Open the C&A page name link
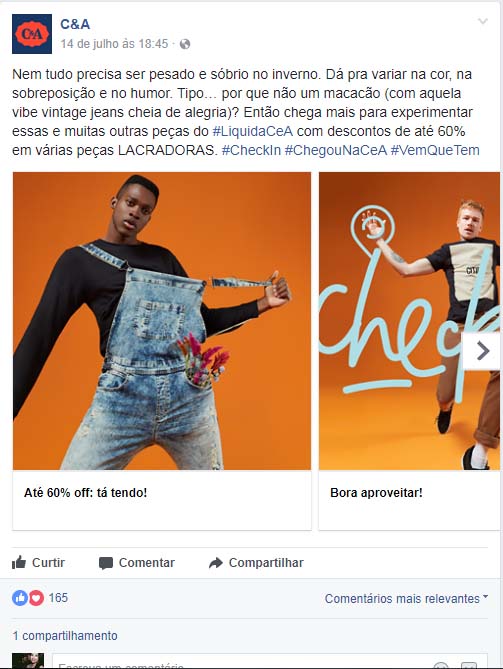Screen dimensions: 503x669 point(75,24)
